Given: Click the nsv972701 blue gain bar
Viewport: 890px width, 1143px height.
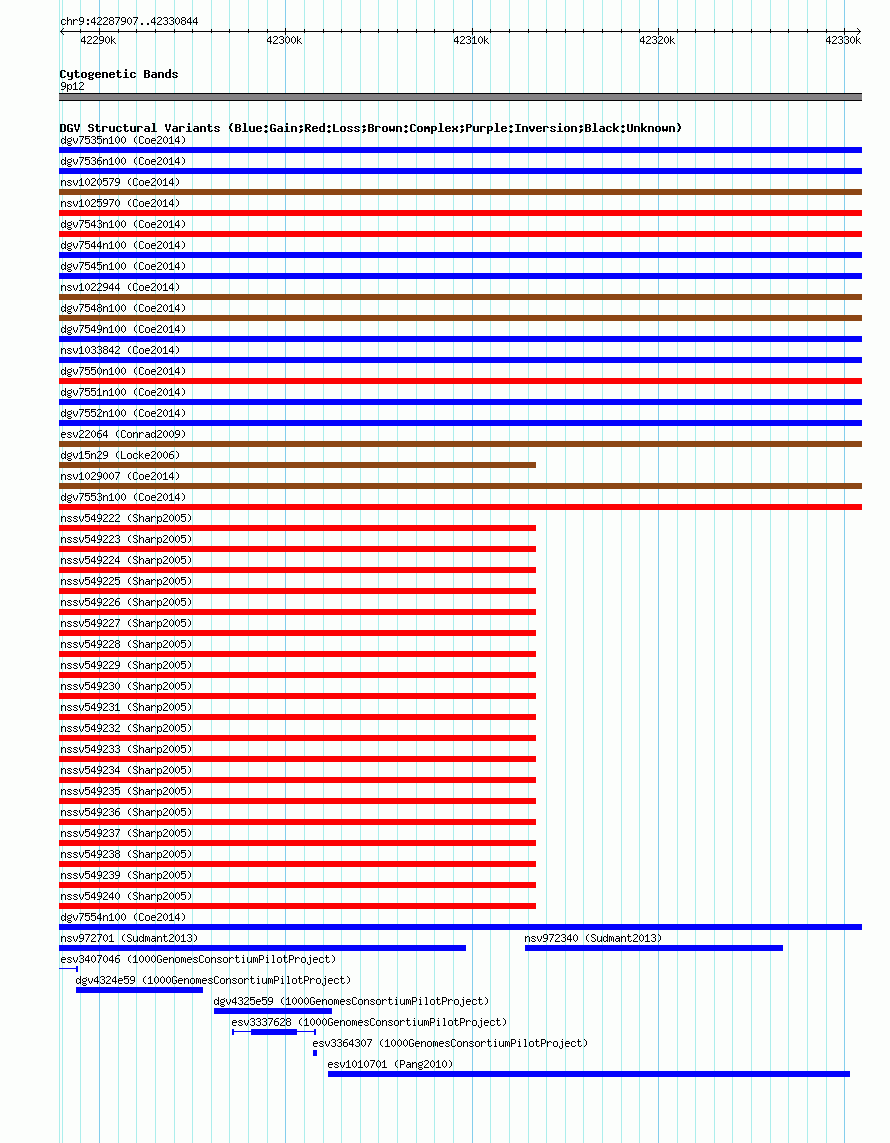Looking at the screenshot, I should [x=262, y=948].
